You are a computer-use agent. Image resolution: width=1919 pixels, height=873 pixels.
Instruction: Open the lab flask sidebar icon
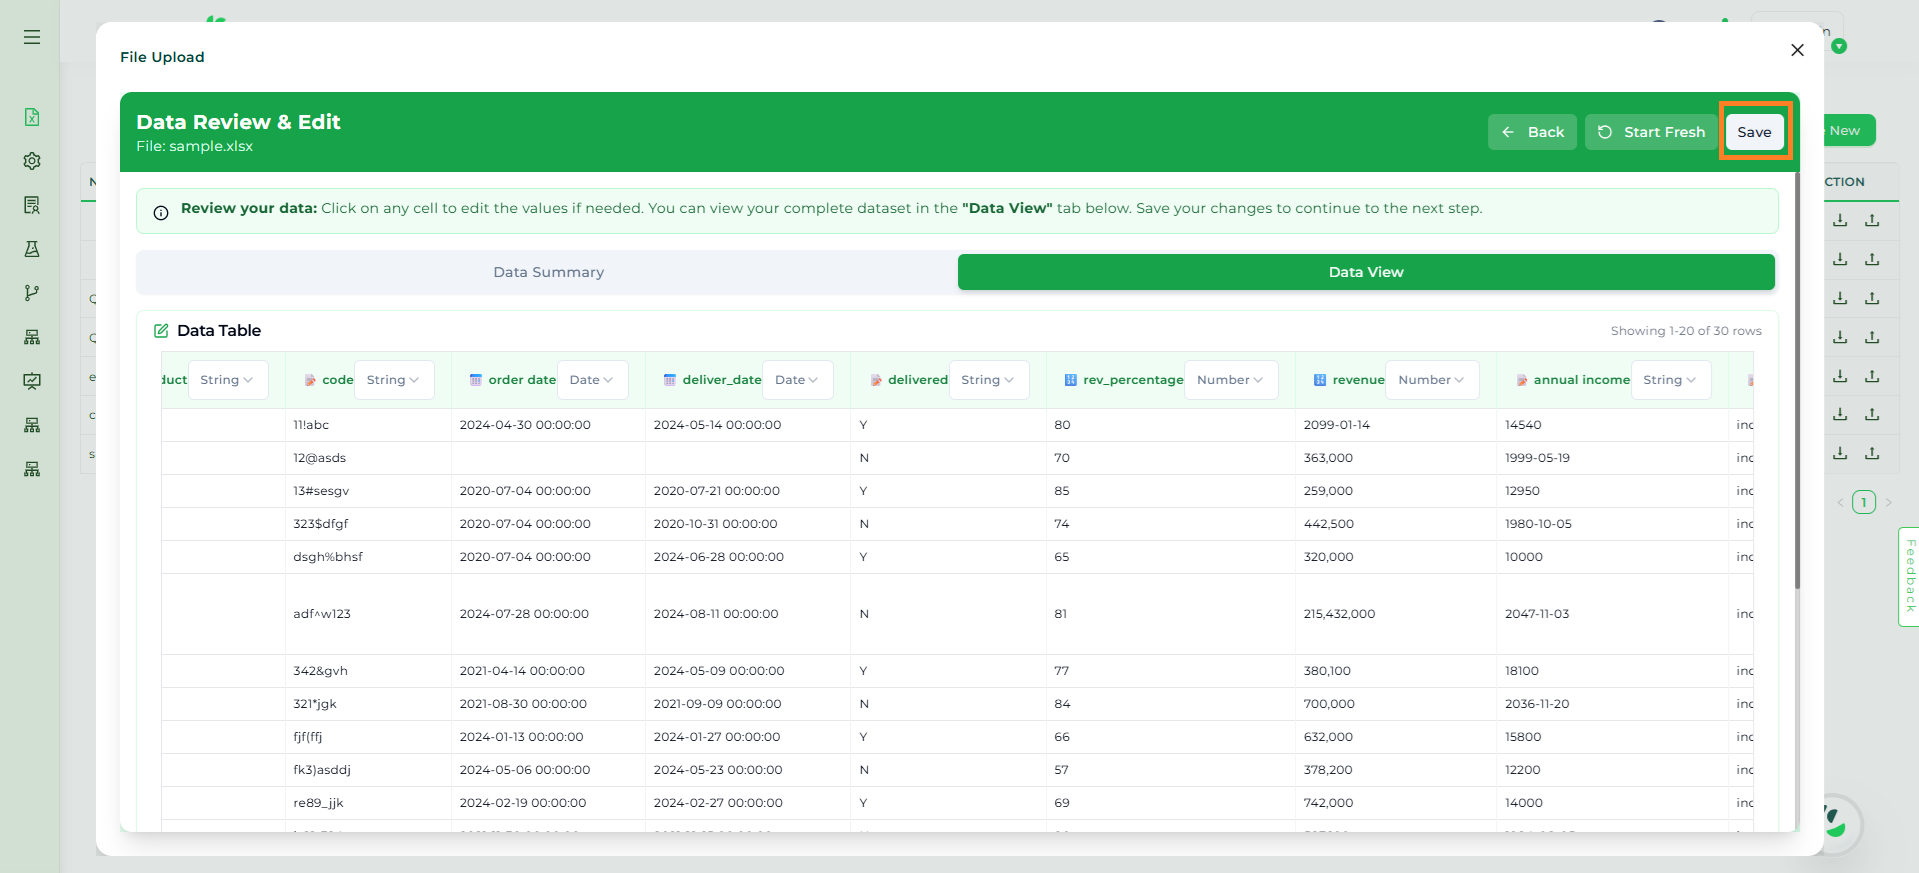(x=32, y=249)
